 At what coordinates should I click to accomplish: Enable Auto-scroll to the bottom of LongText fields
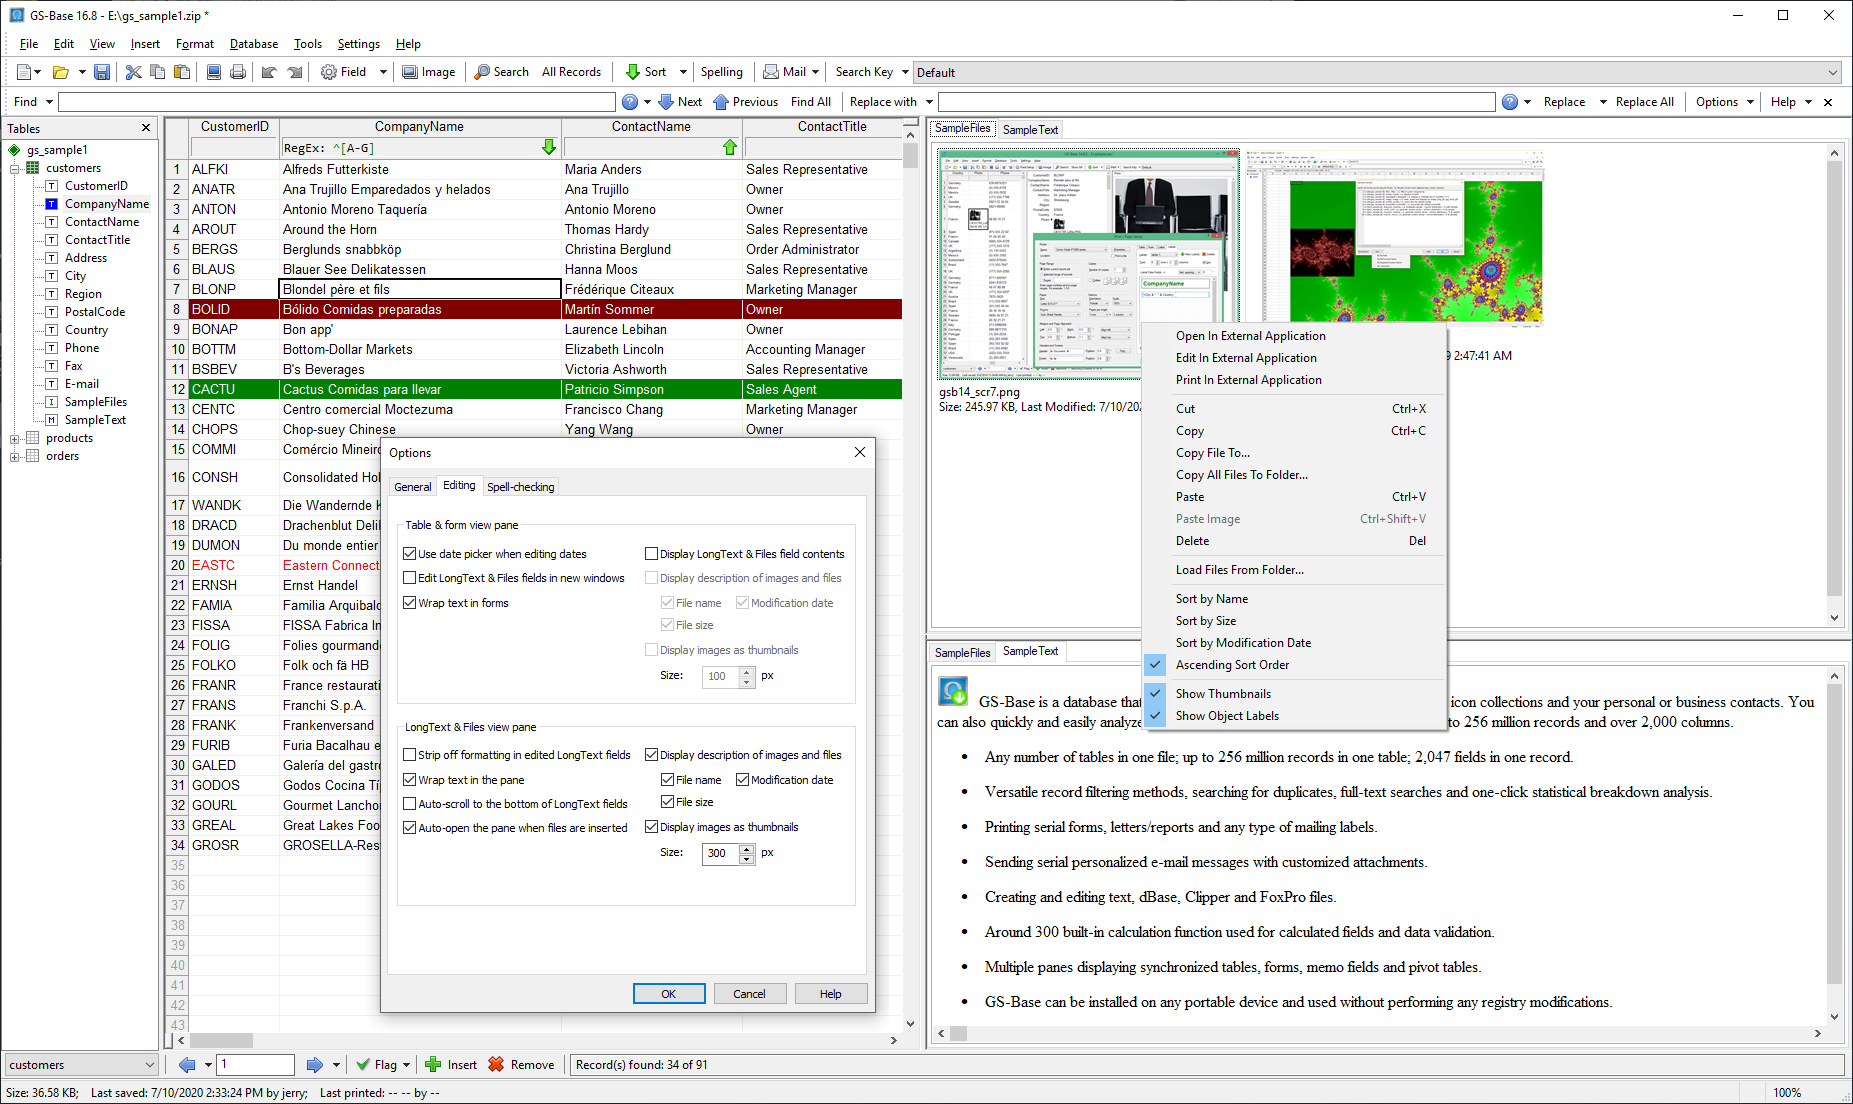tap(410, 804)
